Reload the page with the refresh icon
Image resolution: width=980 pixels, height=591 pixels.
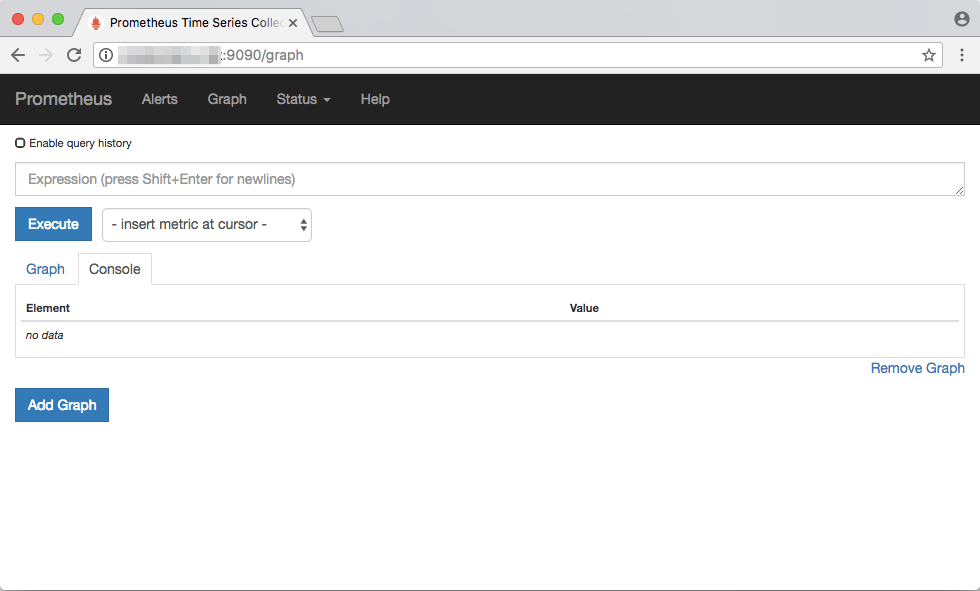74,55
